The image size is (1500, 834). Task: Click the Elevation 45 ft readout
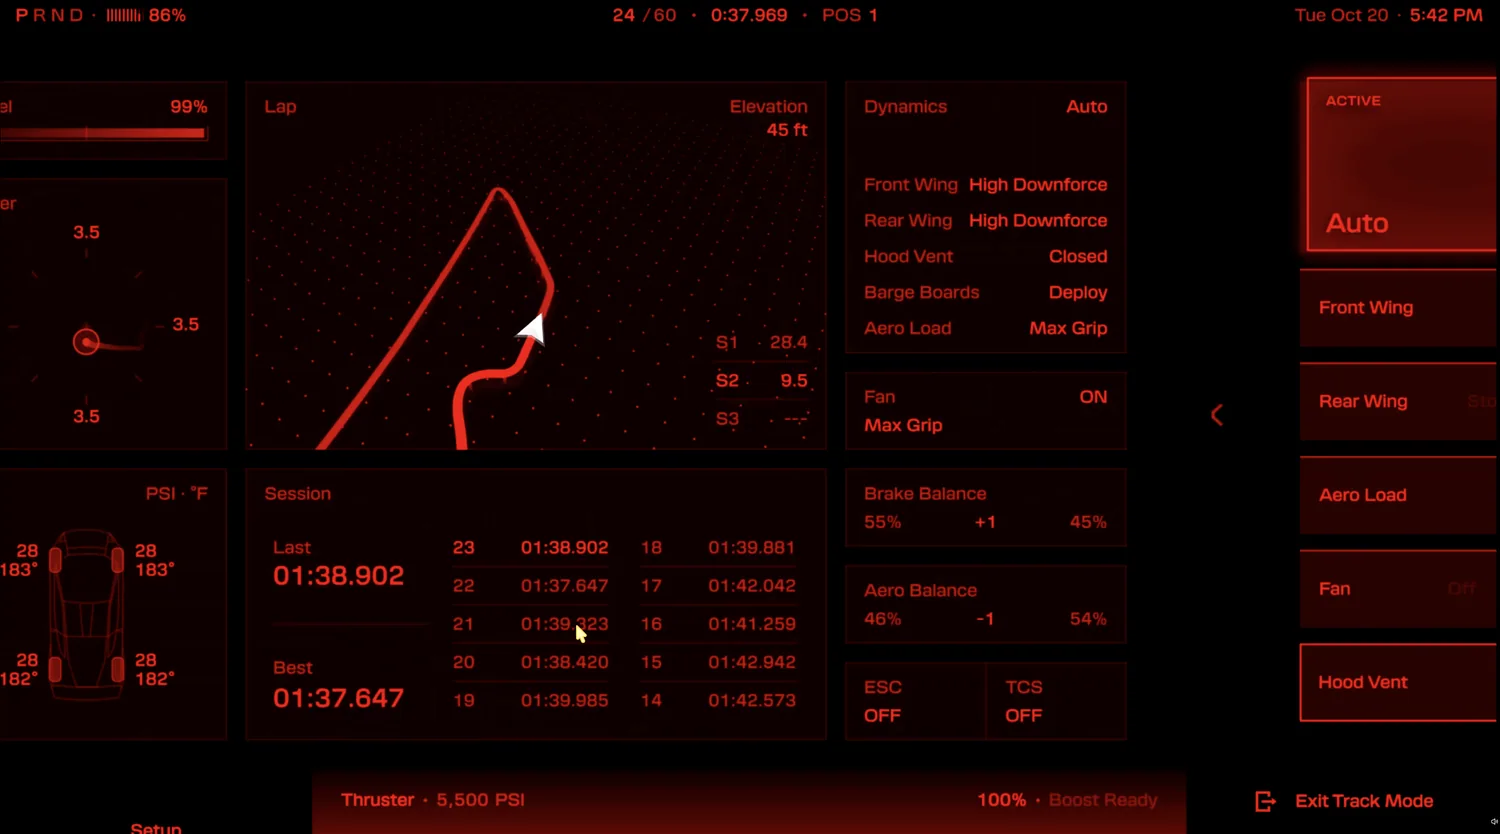click(x=769, y=118)
